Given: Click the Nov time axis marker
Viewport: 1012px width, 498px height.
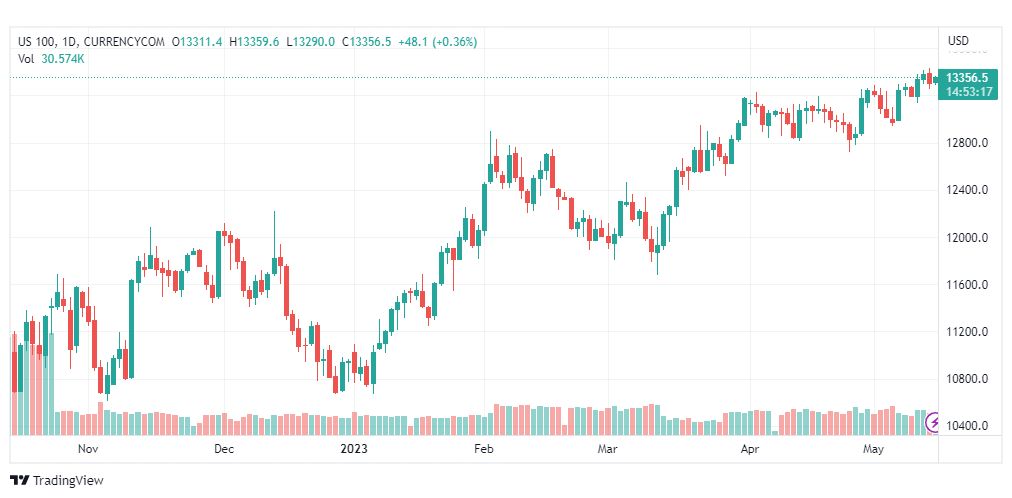Looking at the screenshot, I should pyautogui.click(x=89, y=449).
